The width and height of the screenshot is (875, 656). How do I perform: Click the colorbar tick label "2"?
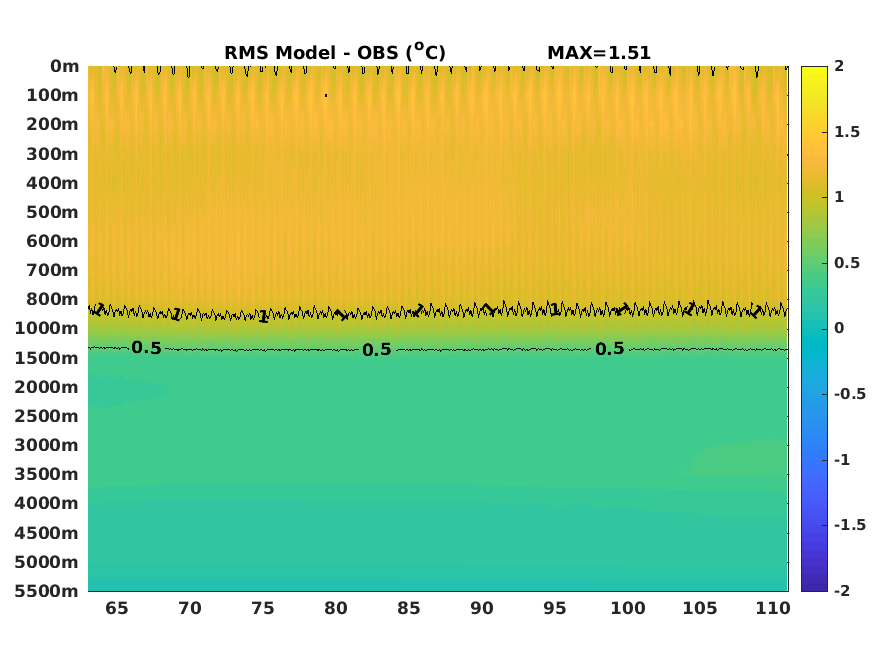839,66
